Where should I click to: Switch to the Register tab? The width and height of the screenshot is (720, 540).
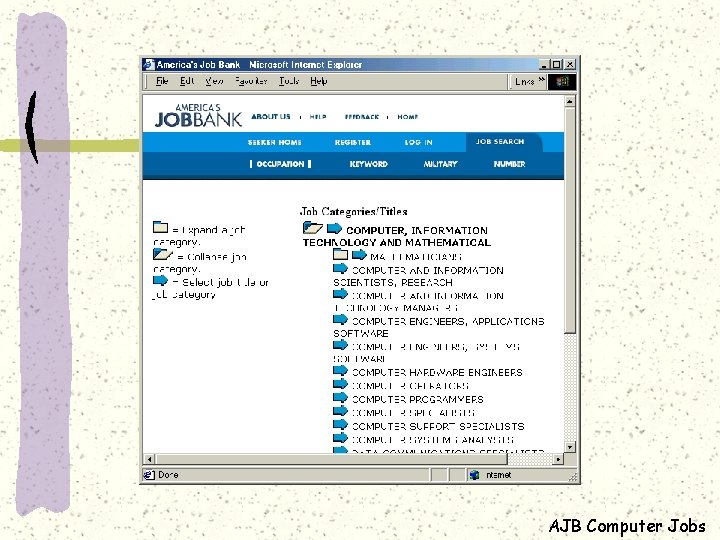point(353,142)
